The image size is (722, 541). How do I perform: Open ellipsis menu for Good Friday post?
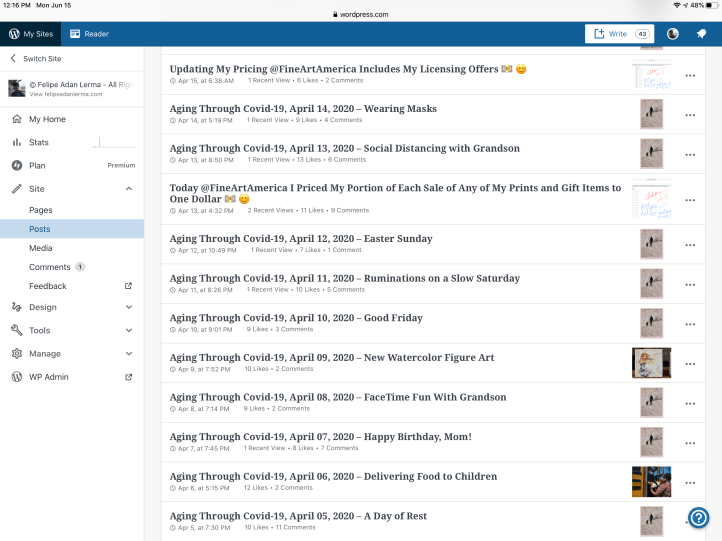click(x=690, y=323)
